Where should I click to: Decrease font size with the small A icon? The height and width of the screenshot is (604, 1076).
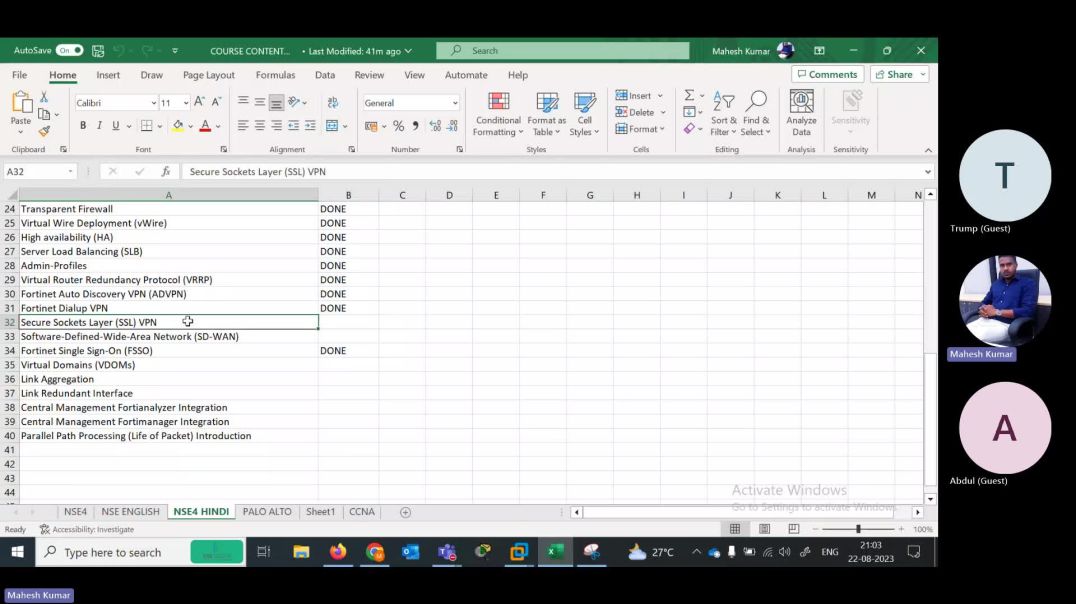point(216,102)
